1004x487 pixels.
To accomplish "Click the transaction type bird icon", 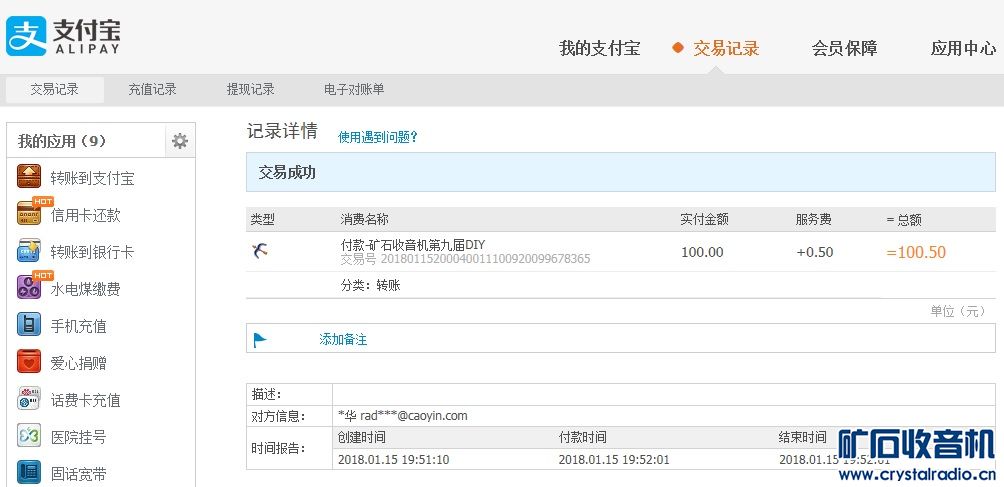I will point(260,251).
